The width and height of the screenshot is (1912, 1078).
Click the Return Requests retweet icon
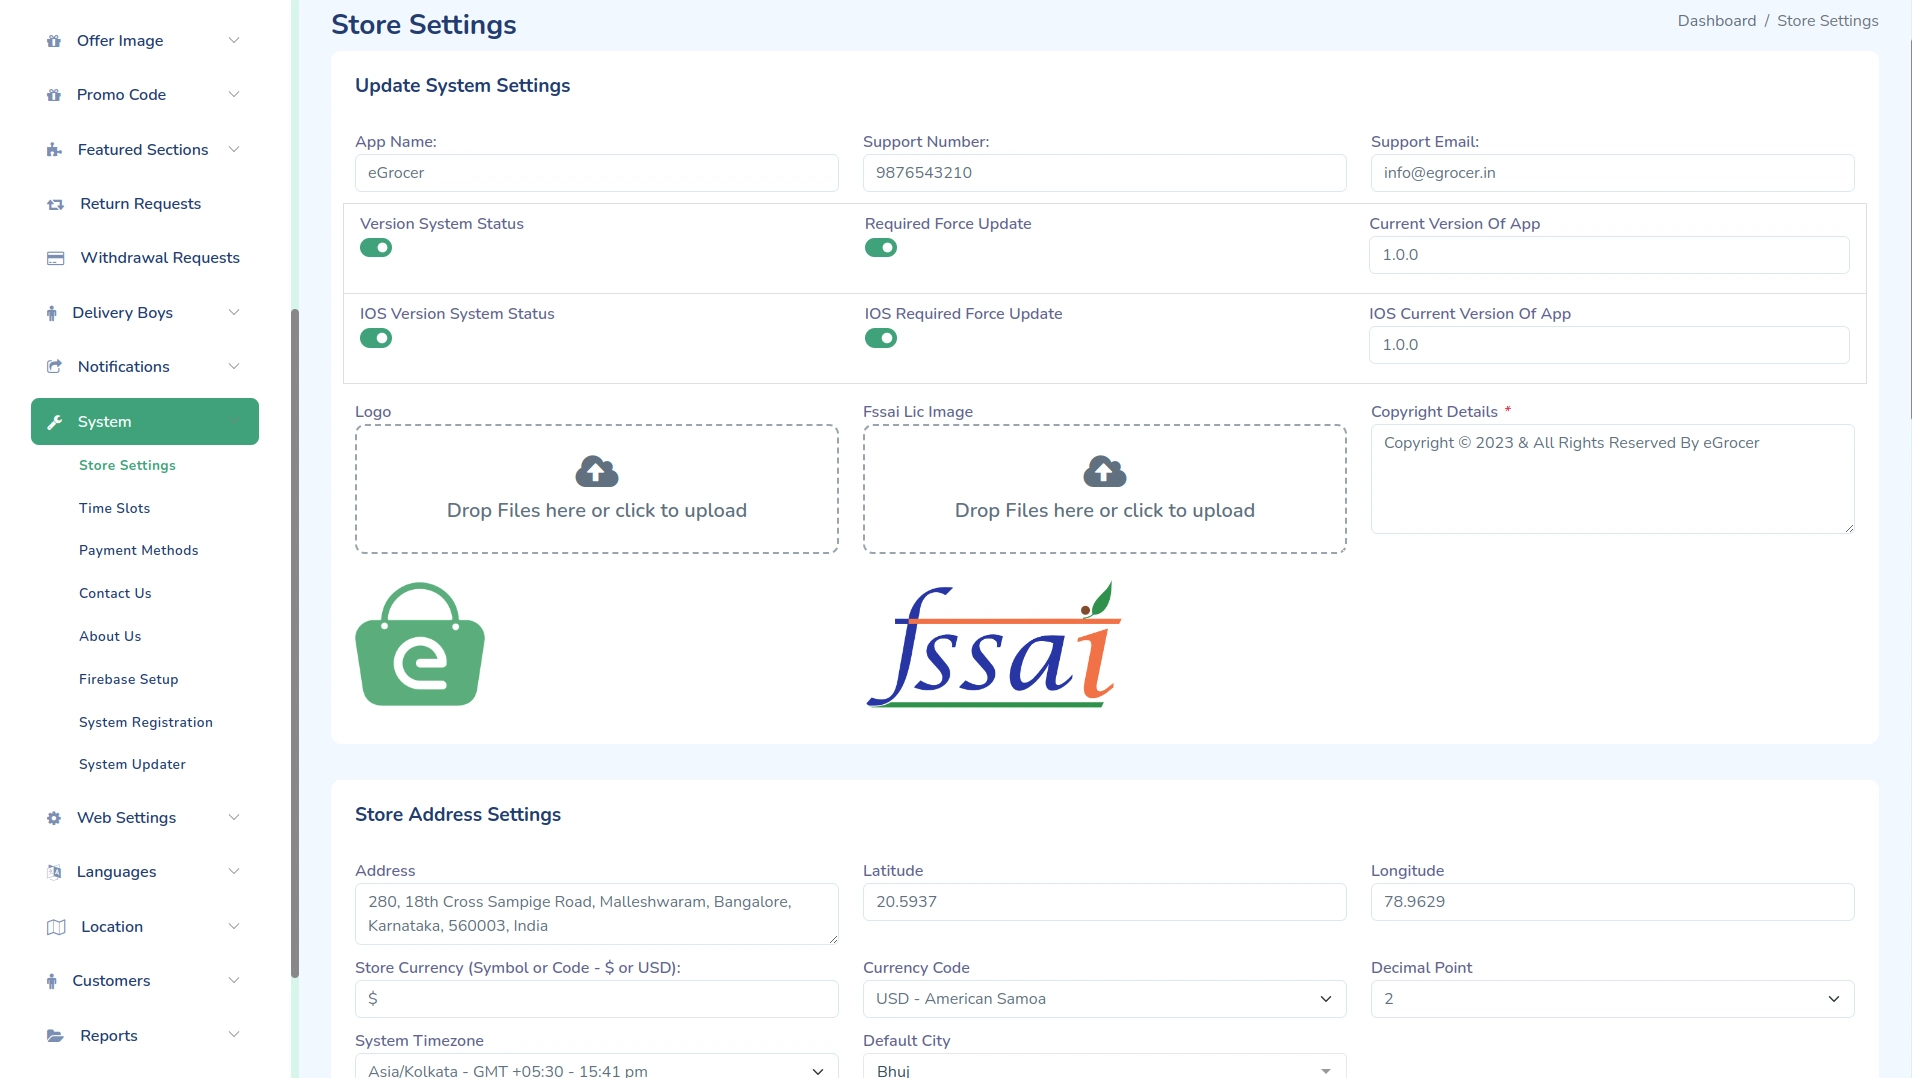(56, 204)
